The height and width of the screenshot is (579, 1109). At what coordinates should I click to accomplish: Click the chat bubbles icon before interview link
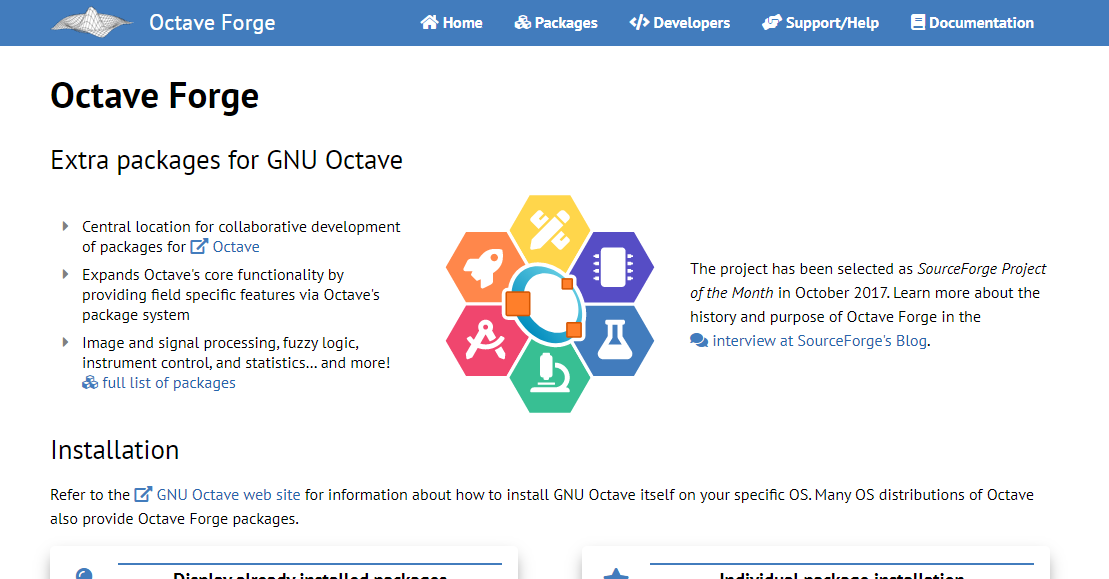click(699, 341)
